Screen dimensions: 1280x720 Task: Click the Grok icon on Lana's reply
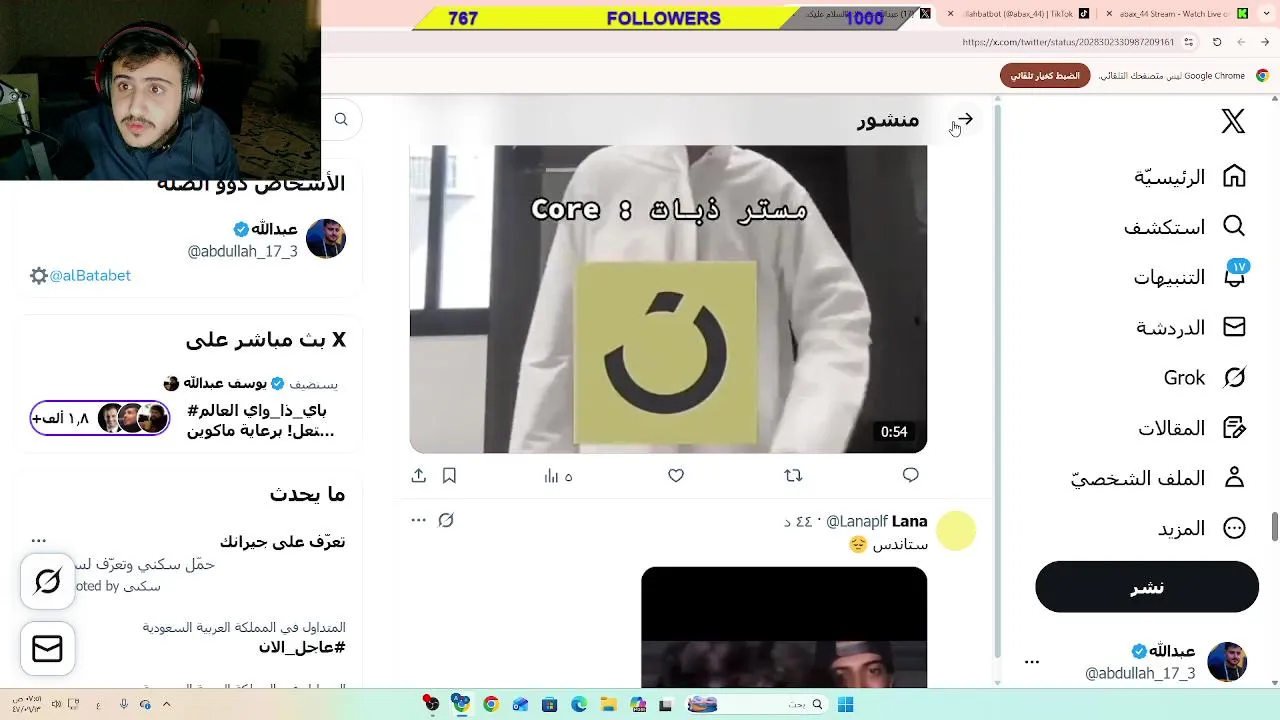[446, 520]
